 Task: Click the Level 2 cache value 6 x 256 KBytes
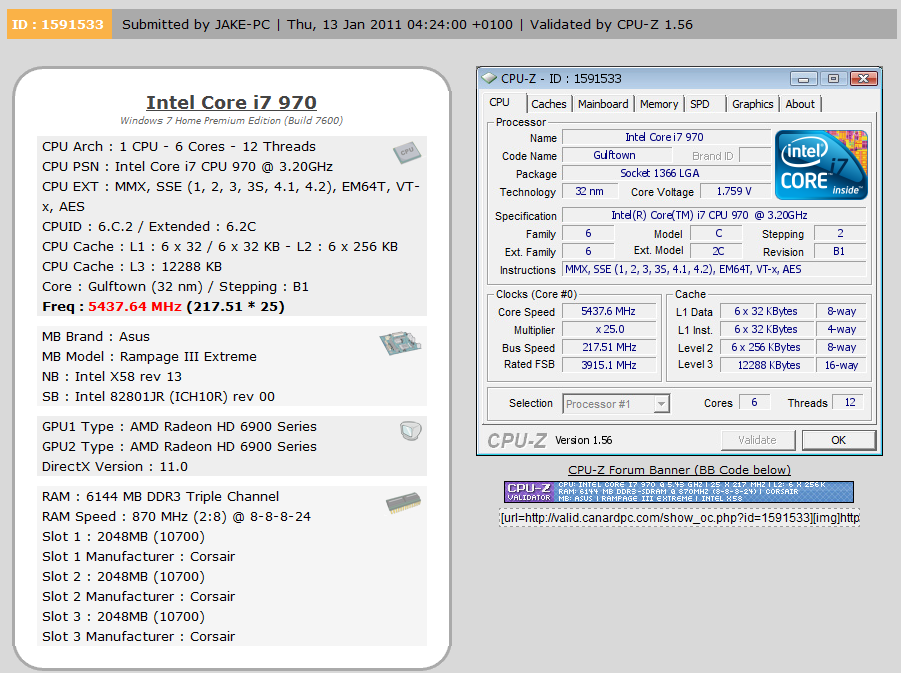point(766,347)
